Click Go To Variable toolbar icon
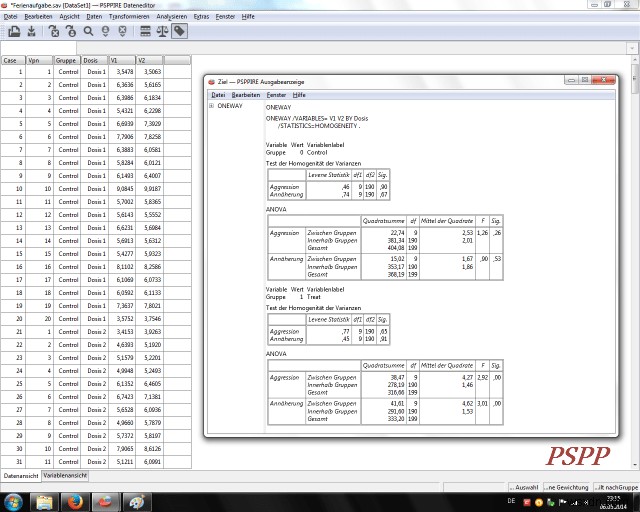640x512 pixels. [54, 31]
